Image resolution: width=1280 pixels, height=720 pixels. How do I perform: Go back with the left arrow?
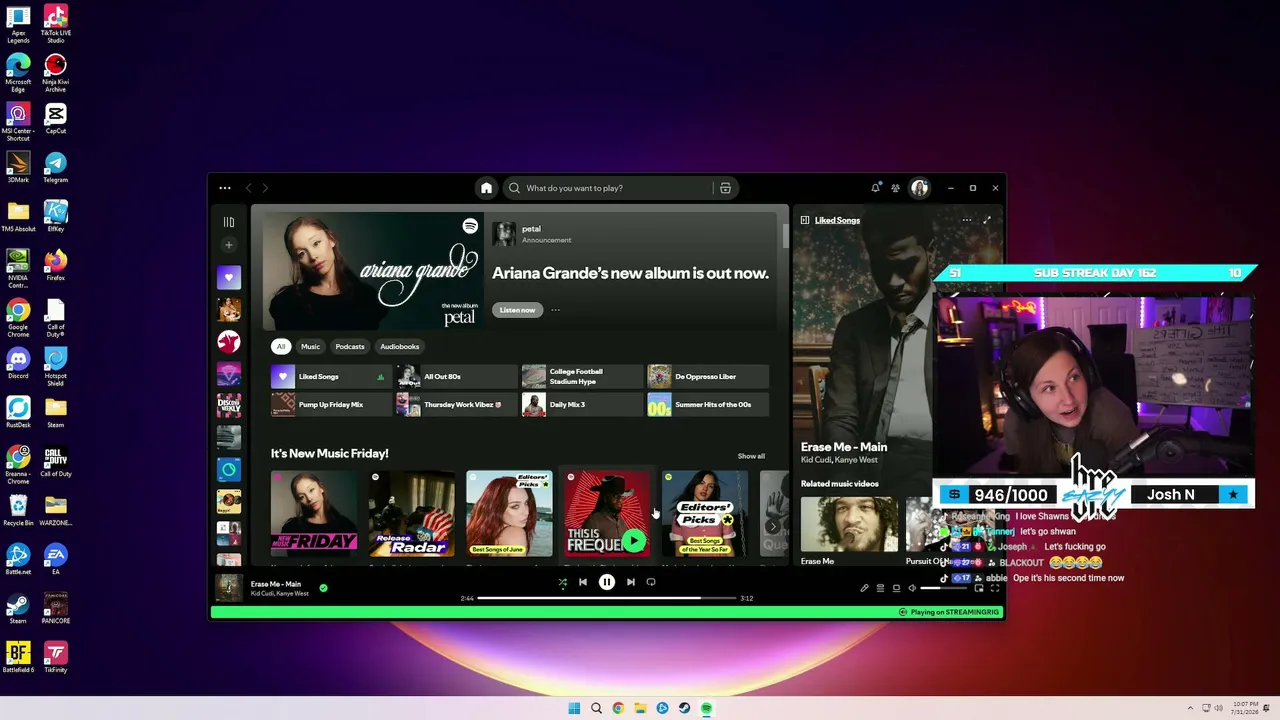coord(249,188)
